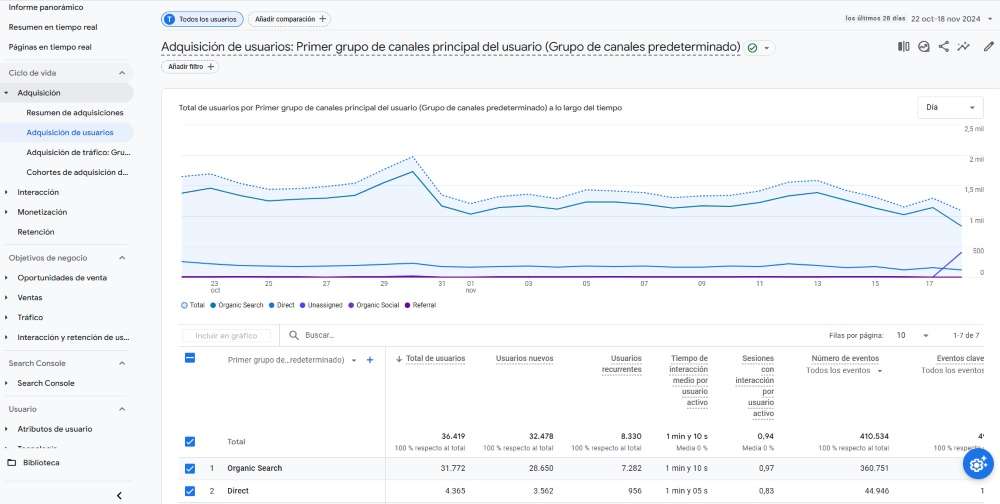Open Páginas en tiempo real
Screen dimensions: 1000x504
(50, 47)
